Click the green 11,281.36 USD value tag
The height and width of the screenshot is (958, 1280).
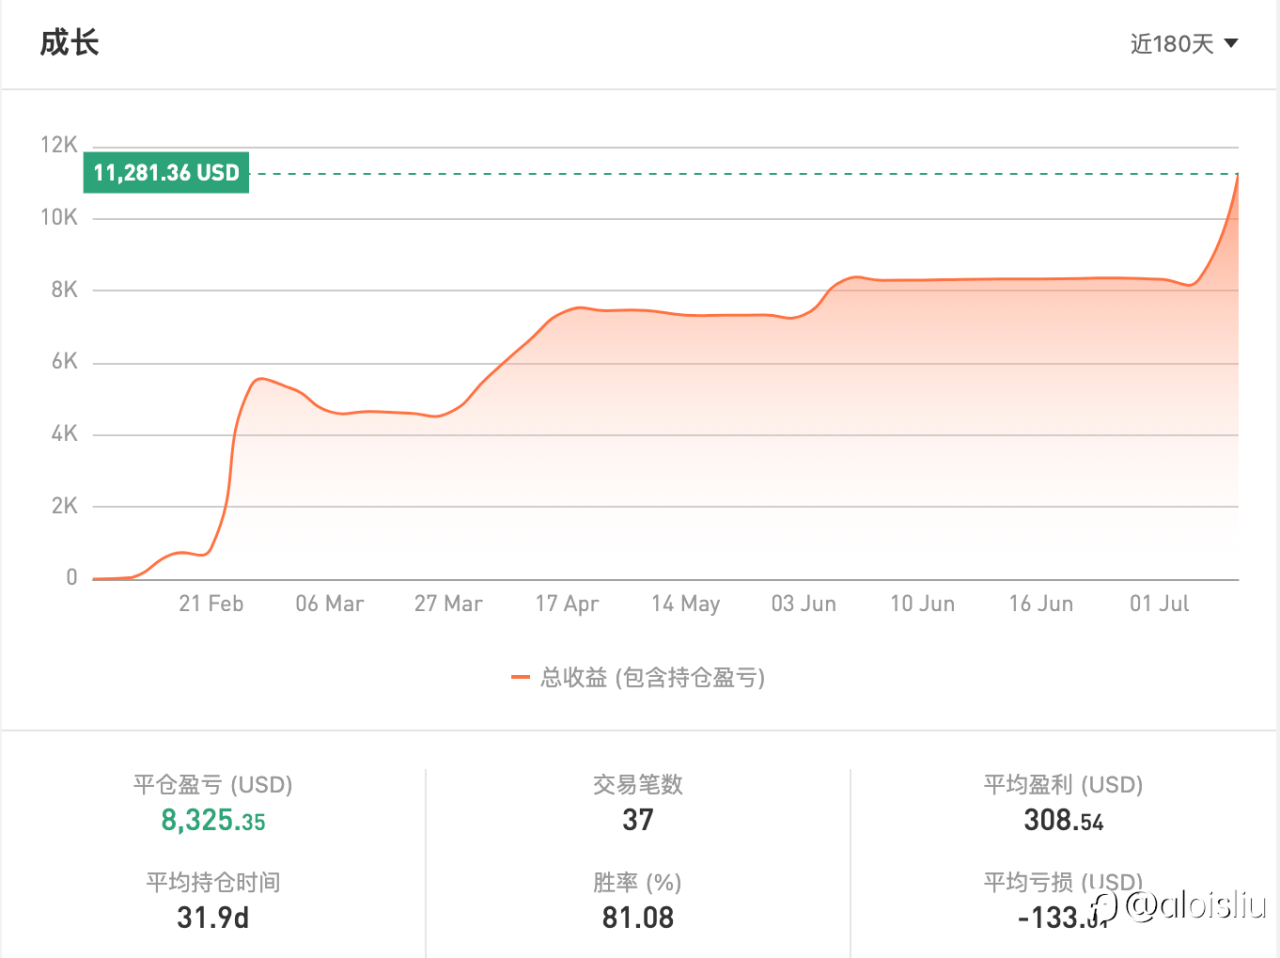[166, 173]
